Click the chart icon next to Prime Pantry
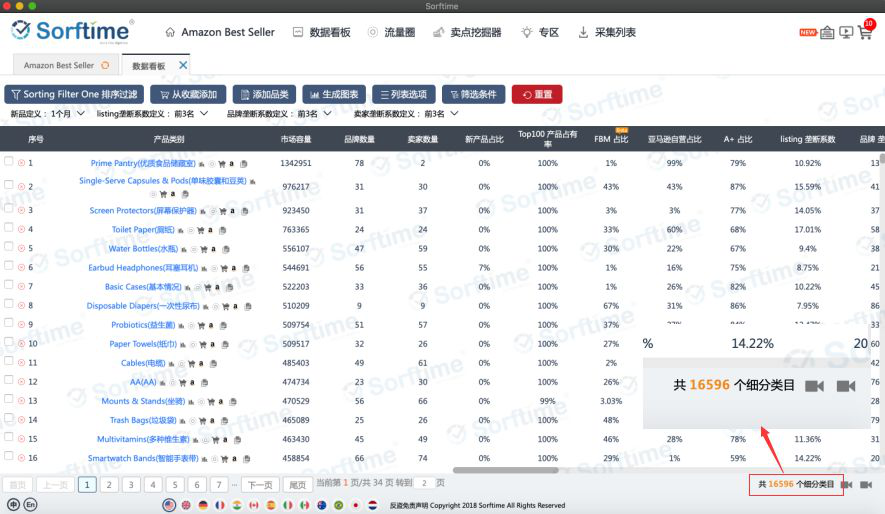This screenshot has height=514, width=885. pos(200,163)
